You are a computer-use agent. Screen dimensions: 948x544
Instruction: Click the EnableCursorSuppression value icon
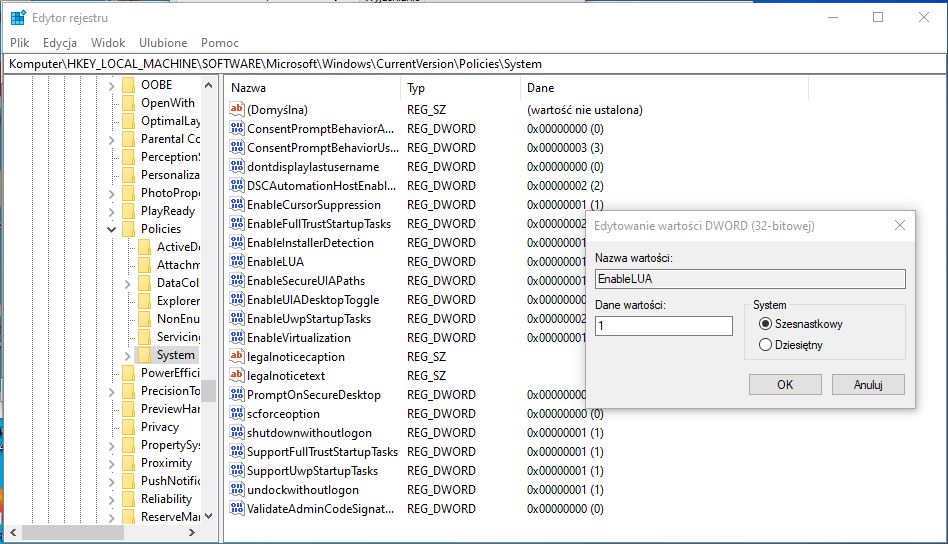(x=237, y=205)
